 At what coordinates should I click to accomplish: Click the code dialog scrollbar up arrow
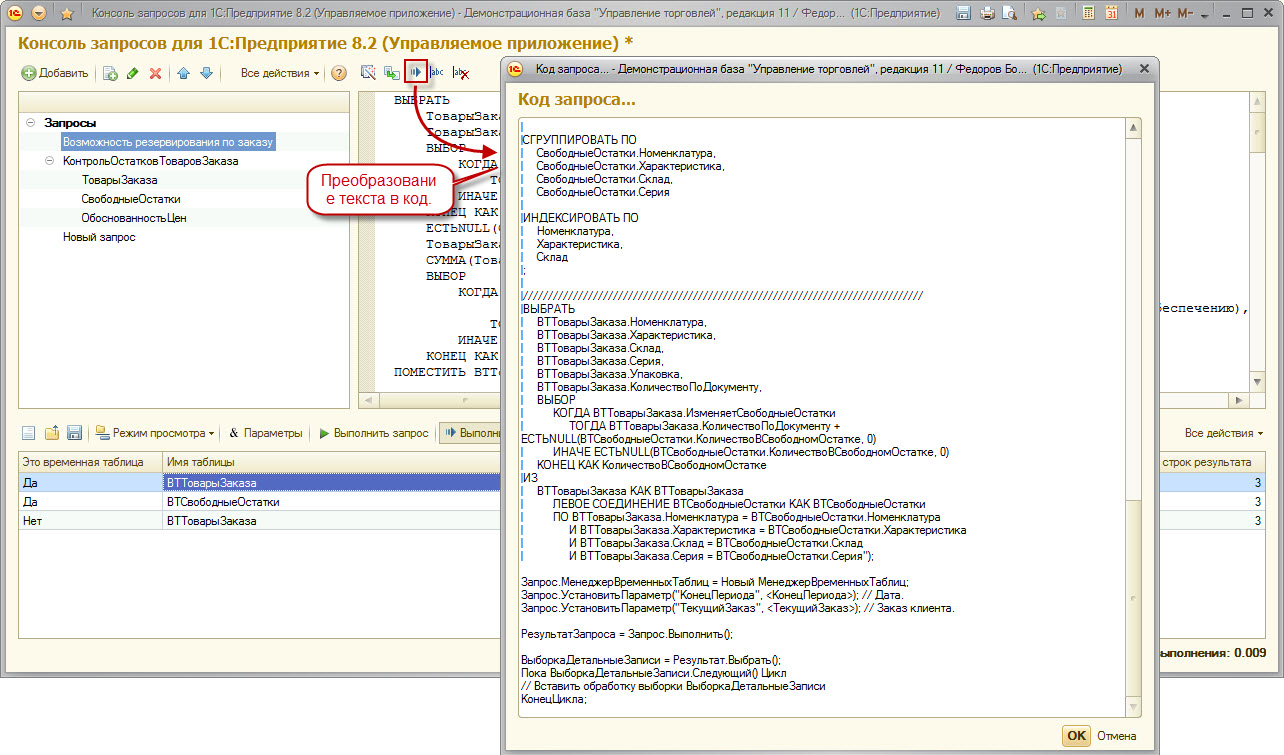(x=1134, y=128)
